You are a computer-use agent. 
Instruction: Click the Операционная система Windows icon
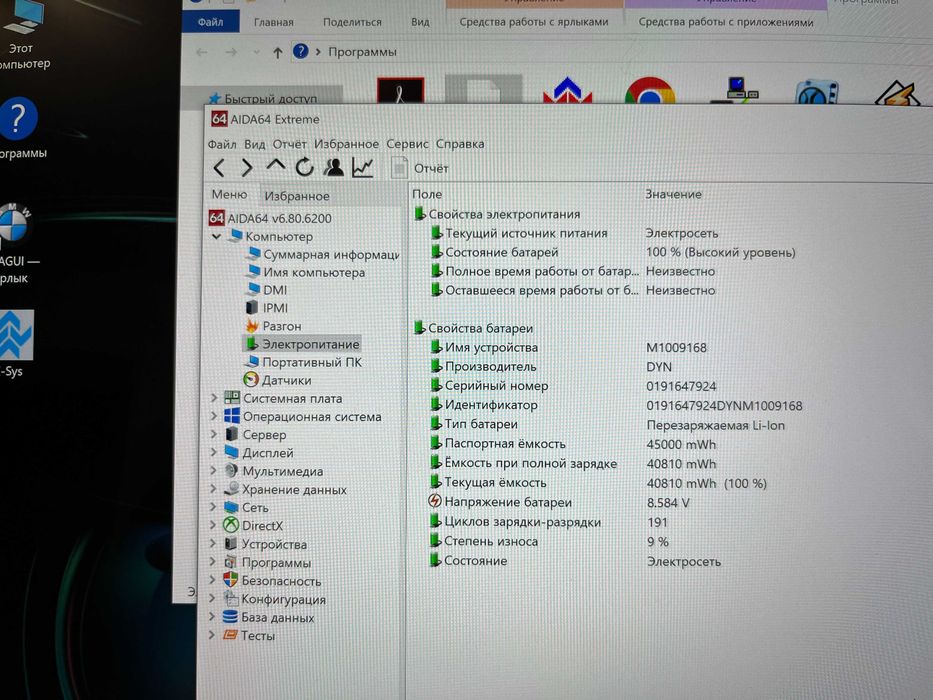click(x=232, y=415)
